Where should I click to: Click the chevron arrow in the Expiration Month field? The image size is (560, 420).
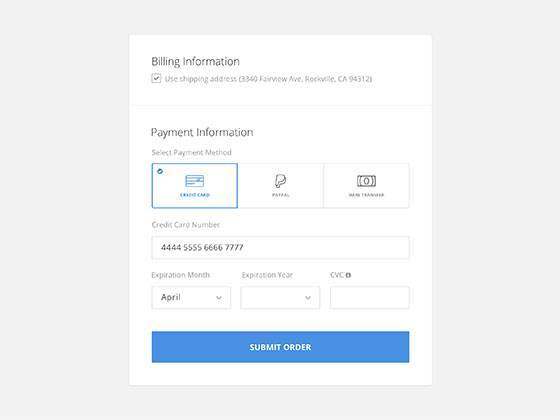point(219,298)
